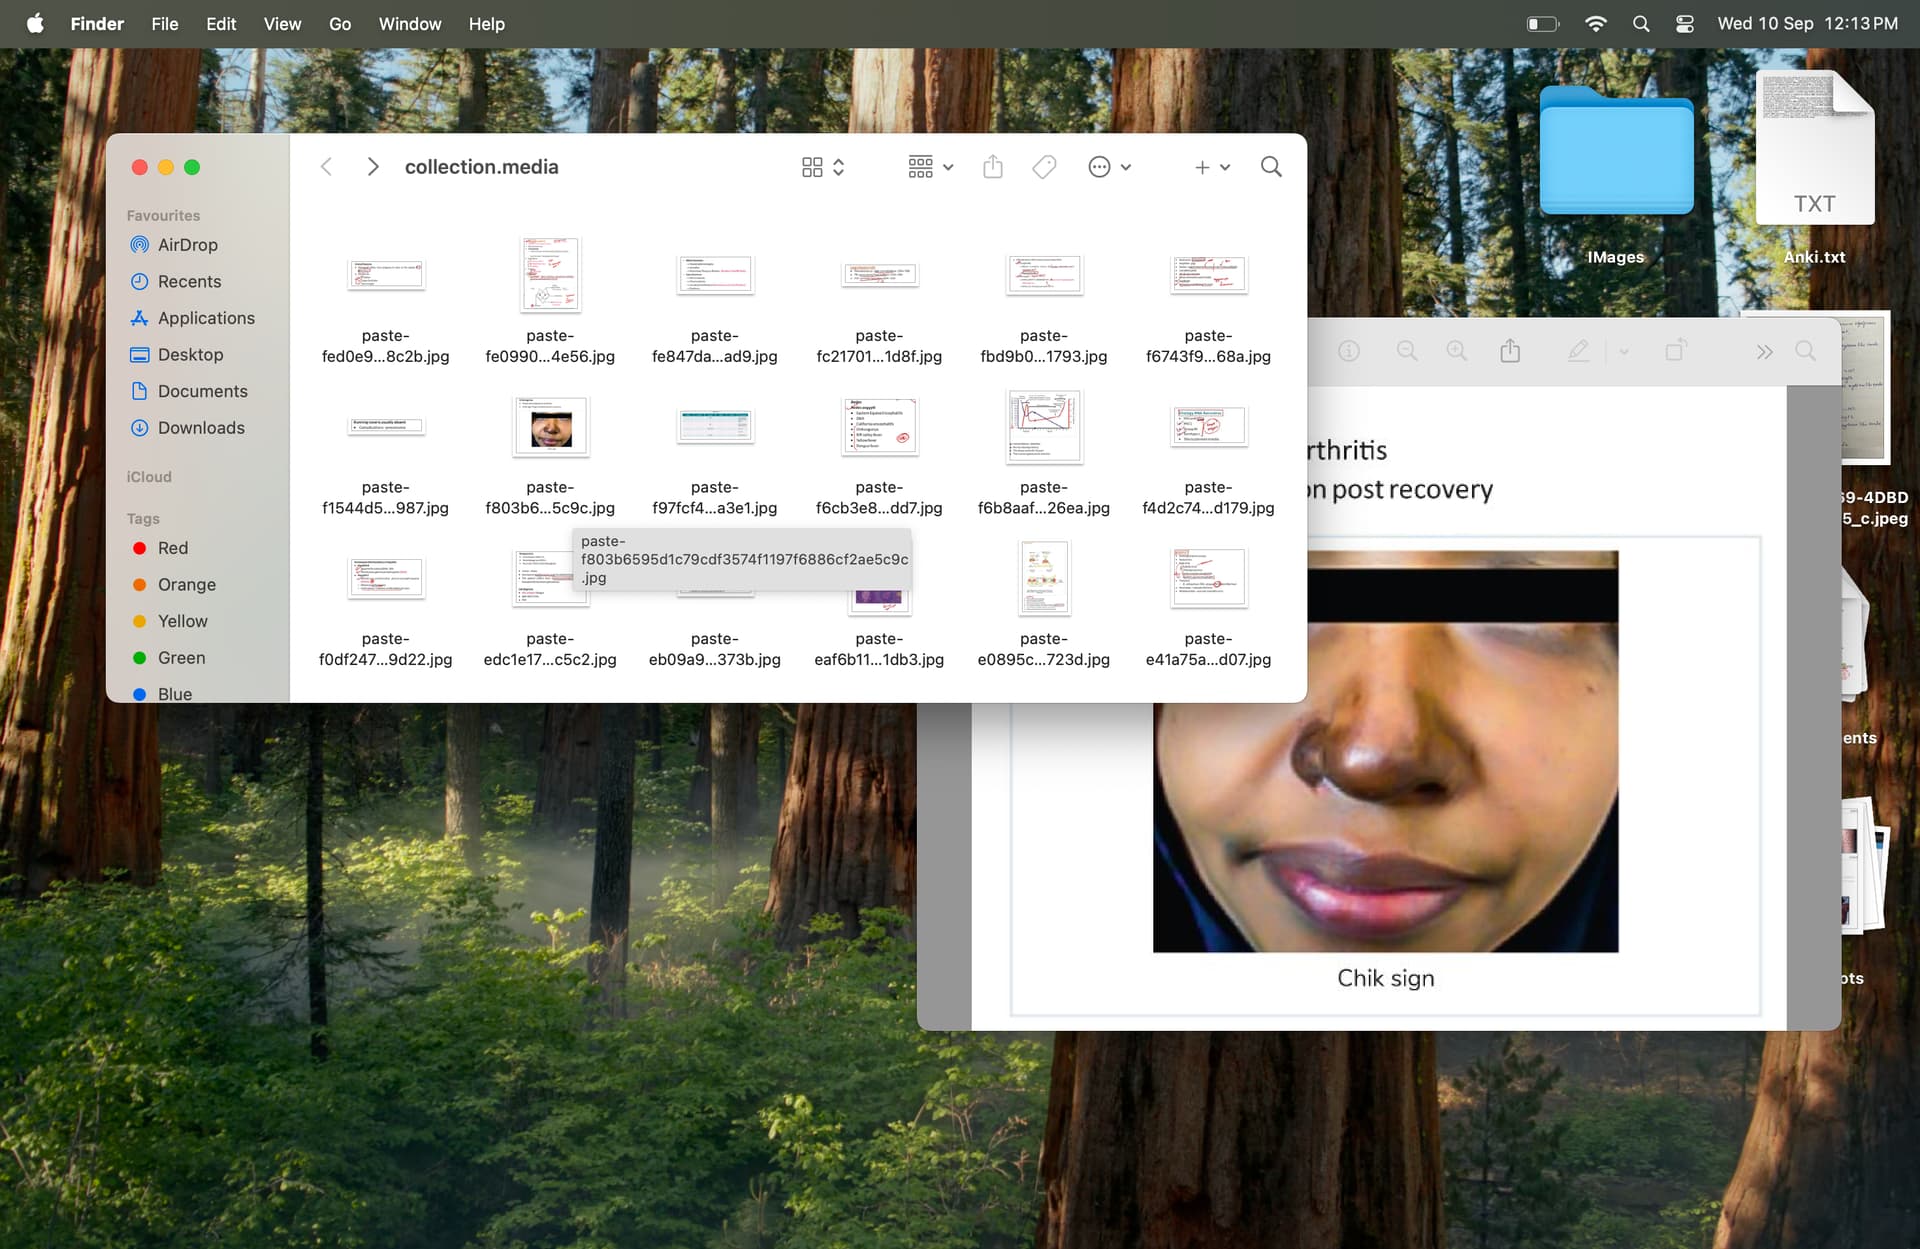The height and width of the screenshot is (1249, 1920).
Task: Open AirDrop in Finder sidebar
Action: pyautogui.click(x=187, y=245)
